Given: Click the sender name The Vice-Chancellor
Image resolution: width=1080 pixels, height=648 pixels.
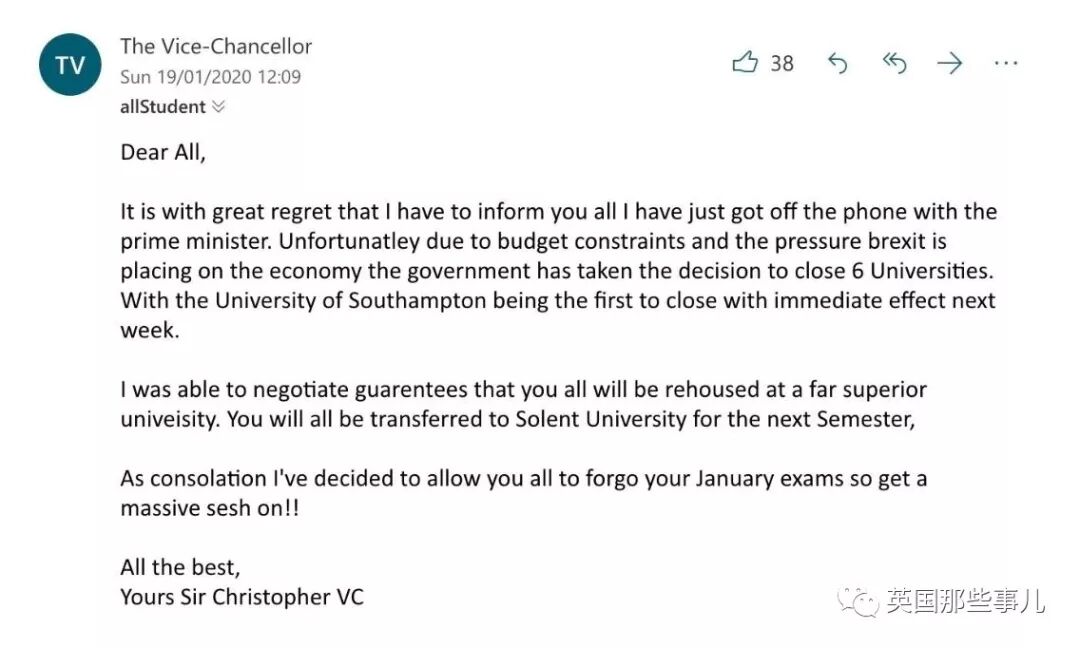Looking at the screenshot, I should tap(216, 46).
